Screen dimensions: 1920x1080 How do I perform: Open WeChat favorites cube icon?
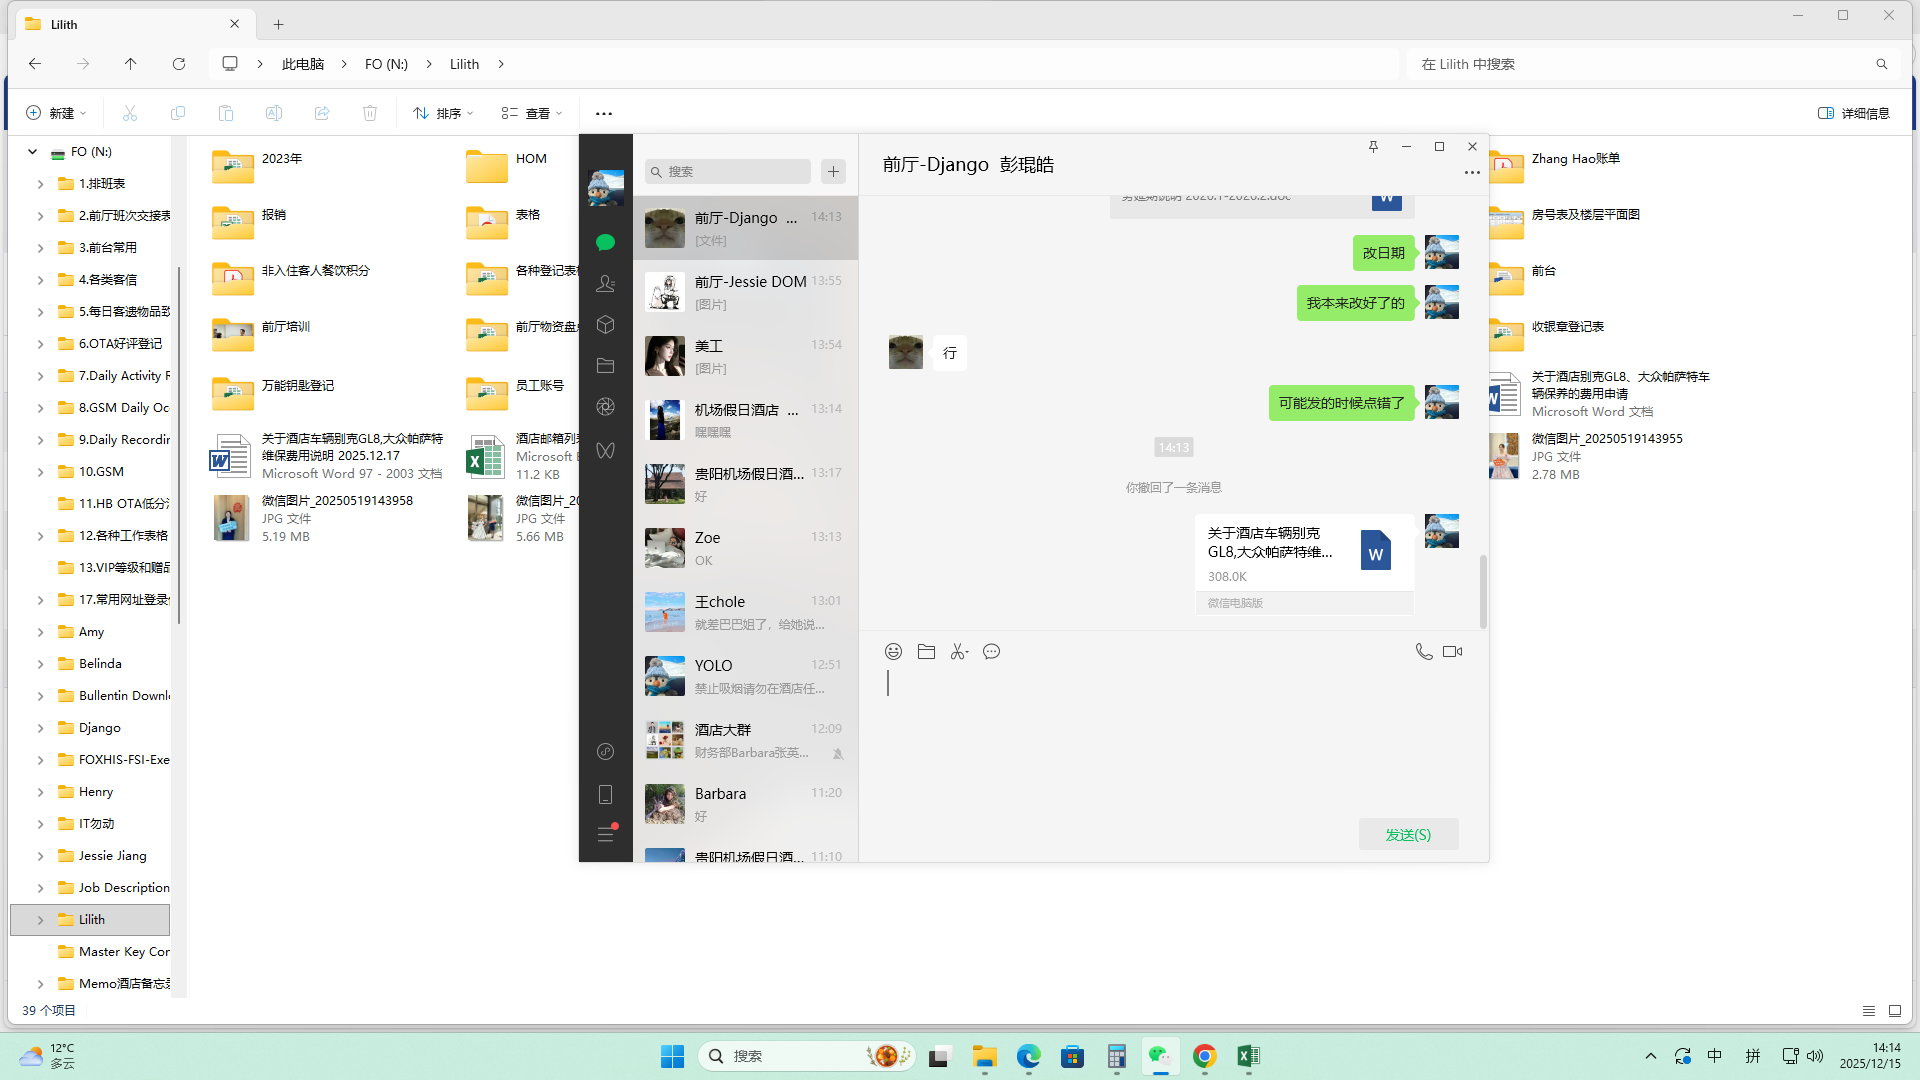point(605,325)
